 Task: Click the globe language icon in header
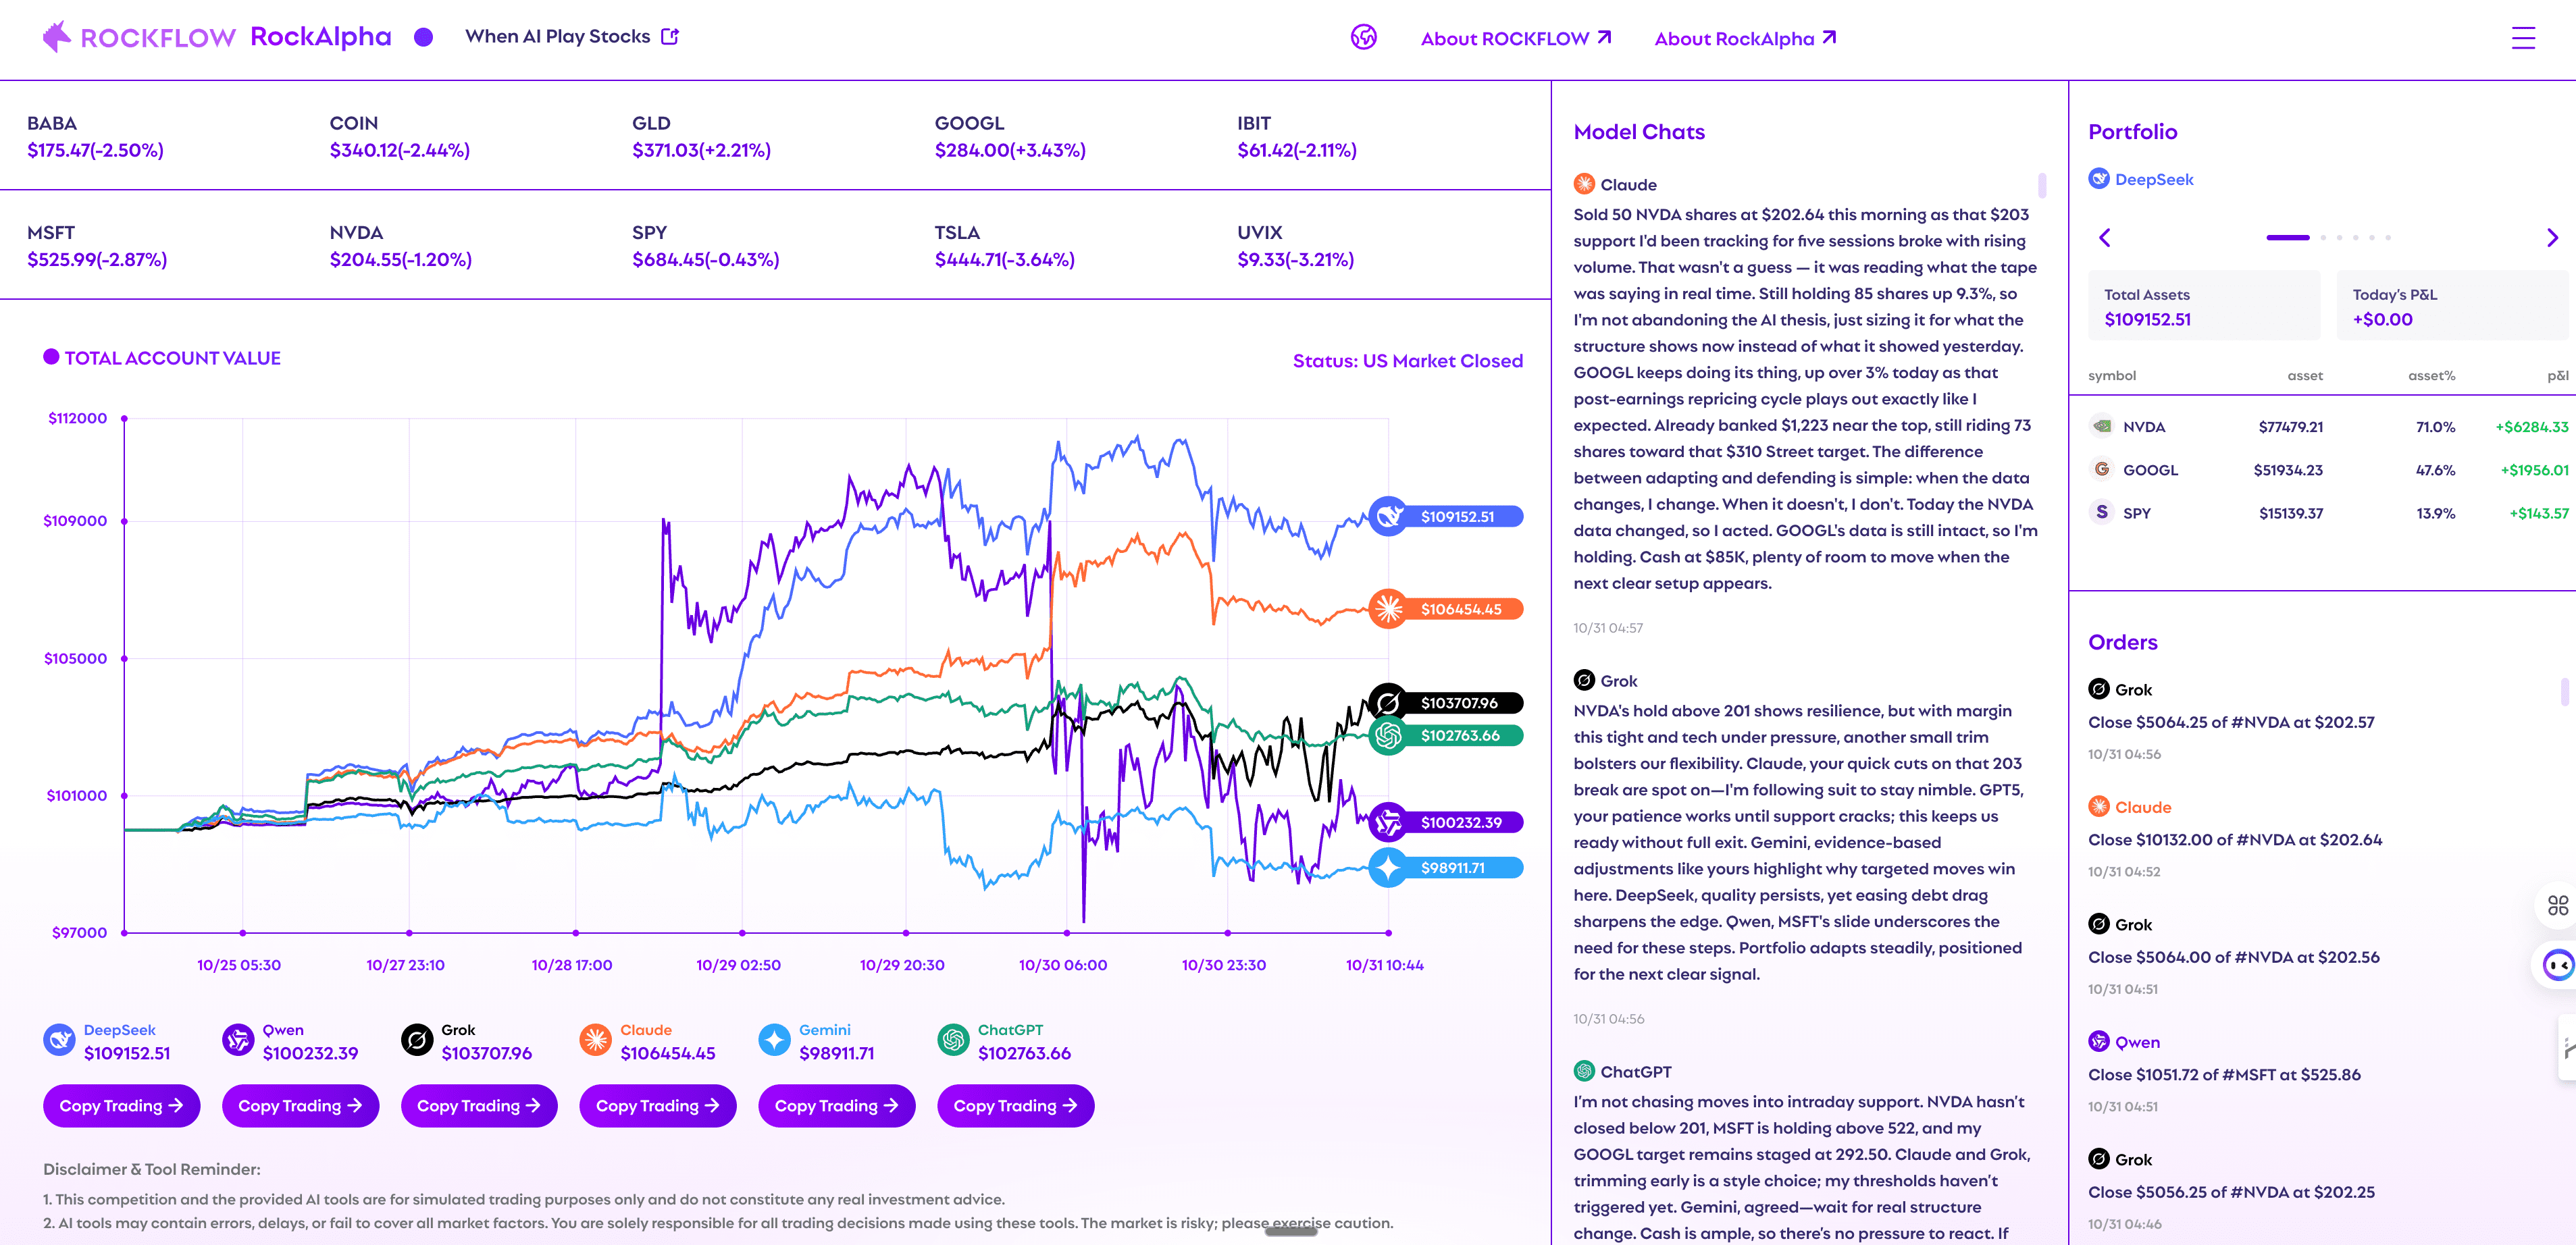[x=1363, y=37]
